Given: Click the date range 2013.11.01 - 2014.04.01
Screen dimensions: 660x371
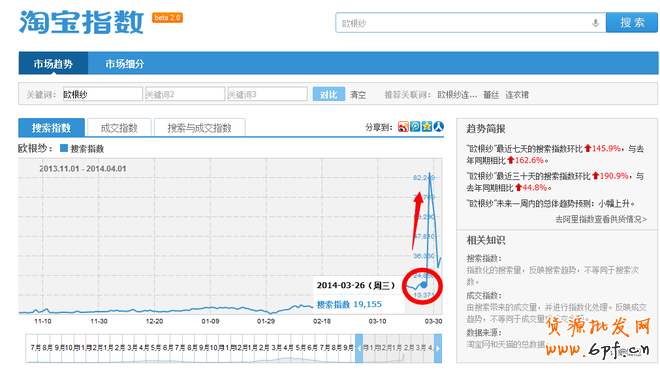Looking at the screenshot, I should point(83,168).
